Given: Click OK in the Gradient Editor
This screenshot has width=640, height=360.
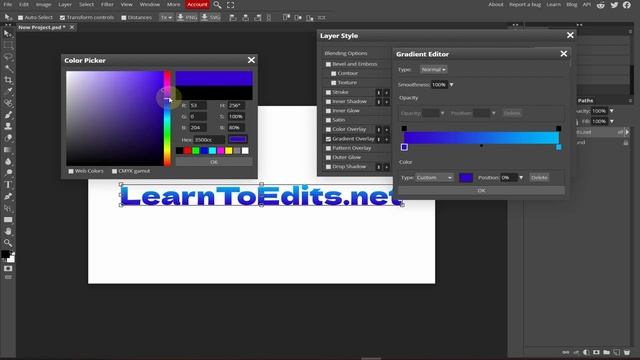Looking at the screenshot, I should [481, 191].
